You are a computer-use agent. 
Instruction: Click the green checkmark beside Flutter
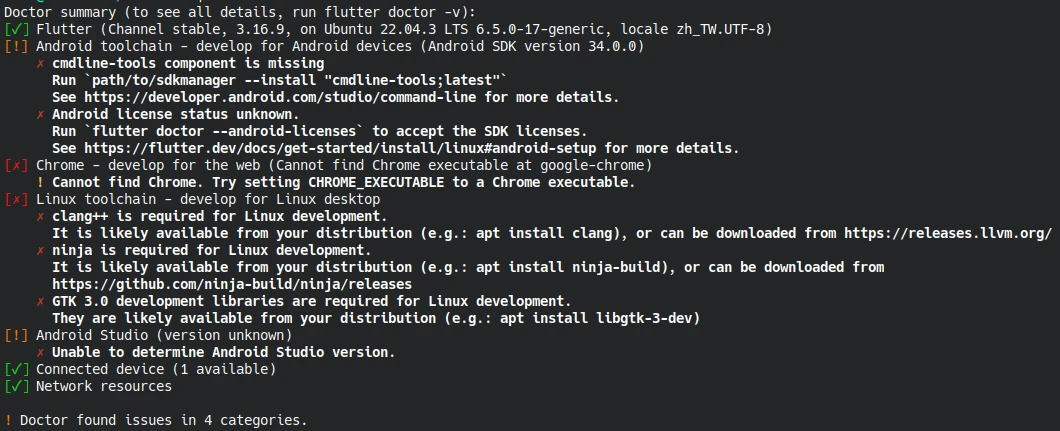(x=16, y=30)
